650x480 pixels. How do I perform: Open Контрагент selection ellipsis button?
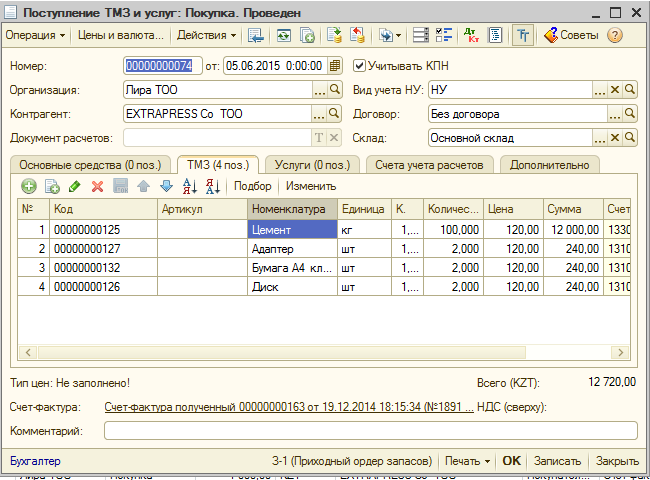tap(318, 114)
